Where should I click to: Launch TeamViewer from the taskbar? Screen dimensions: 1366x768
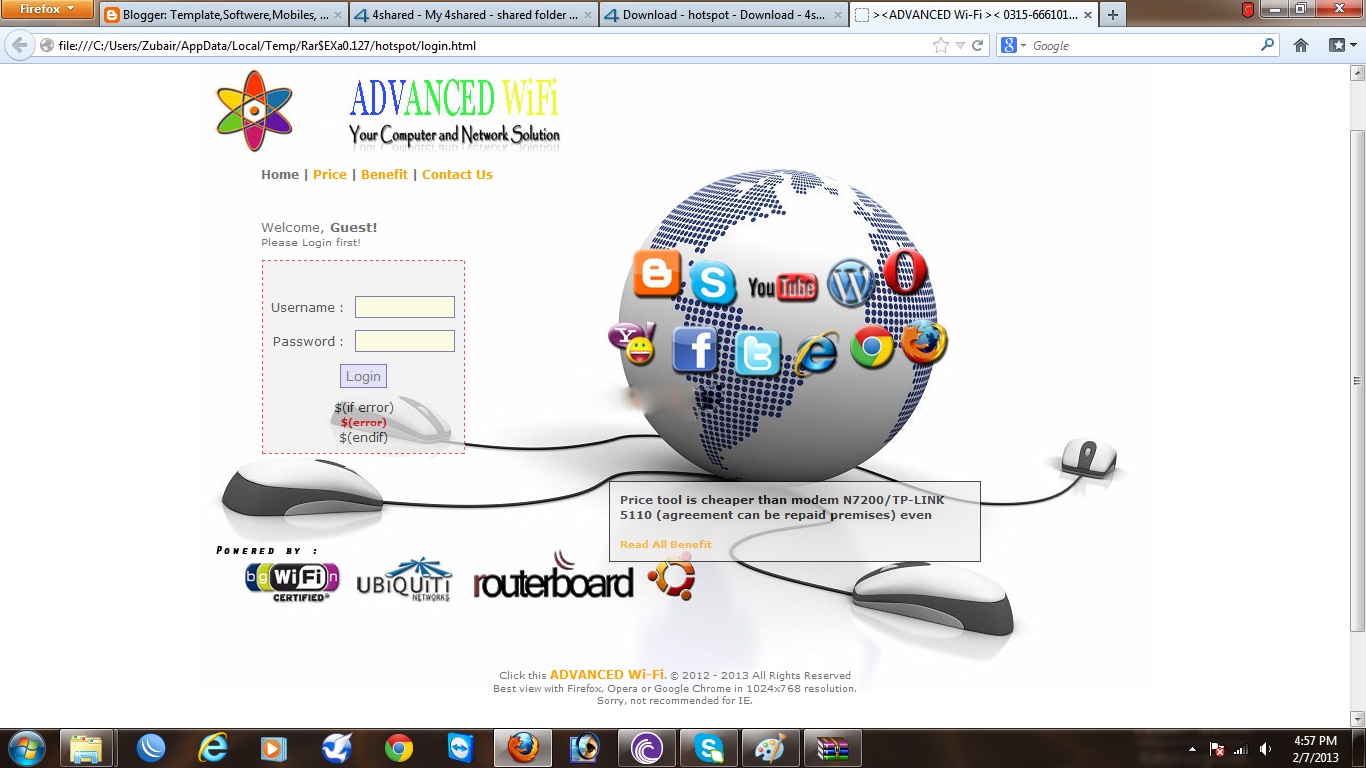click(x=461, y=748)
